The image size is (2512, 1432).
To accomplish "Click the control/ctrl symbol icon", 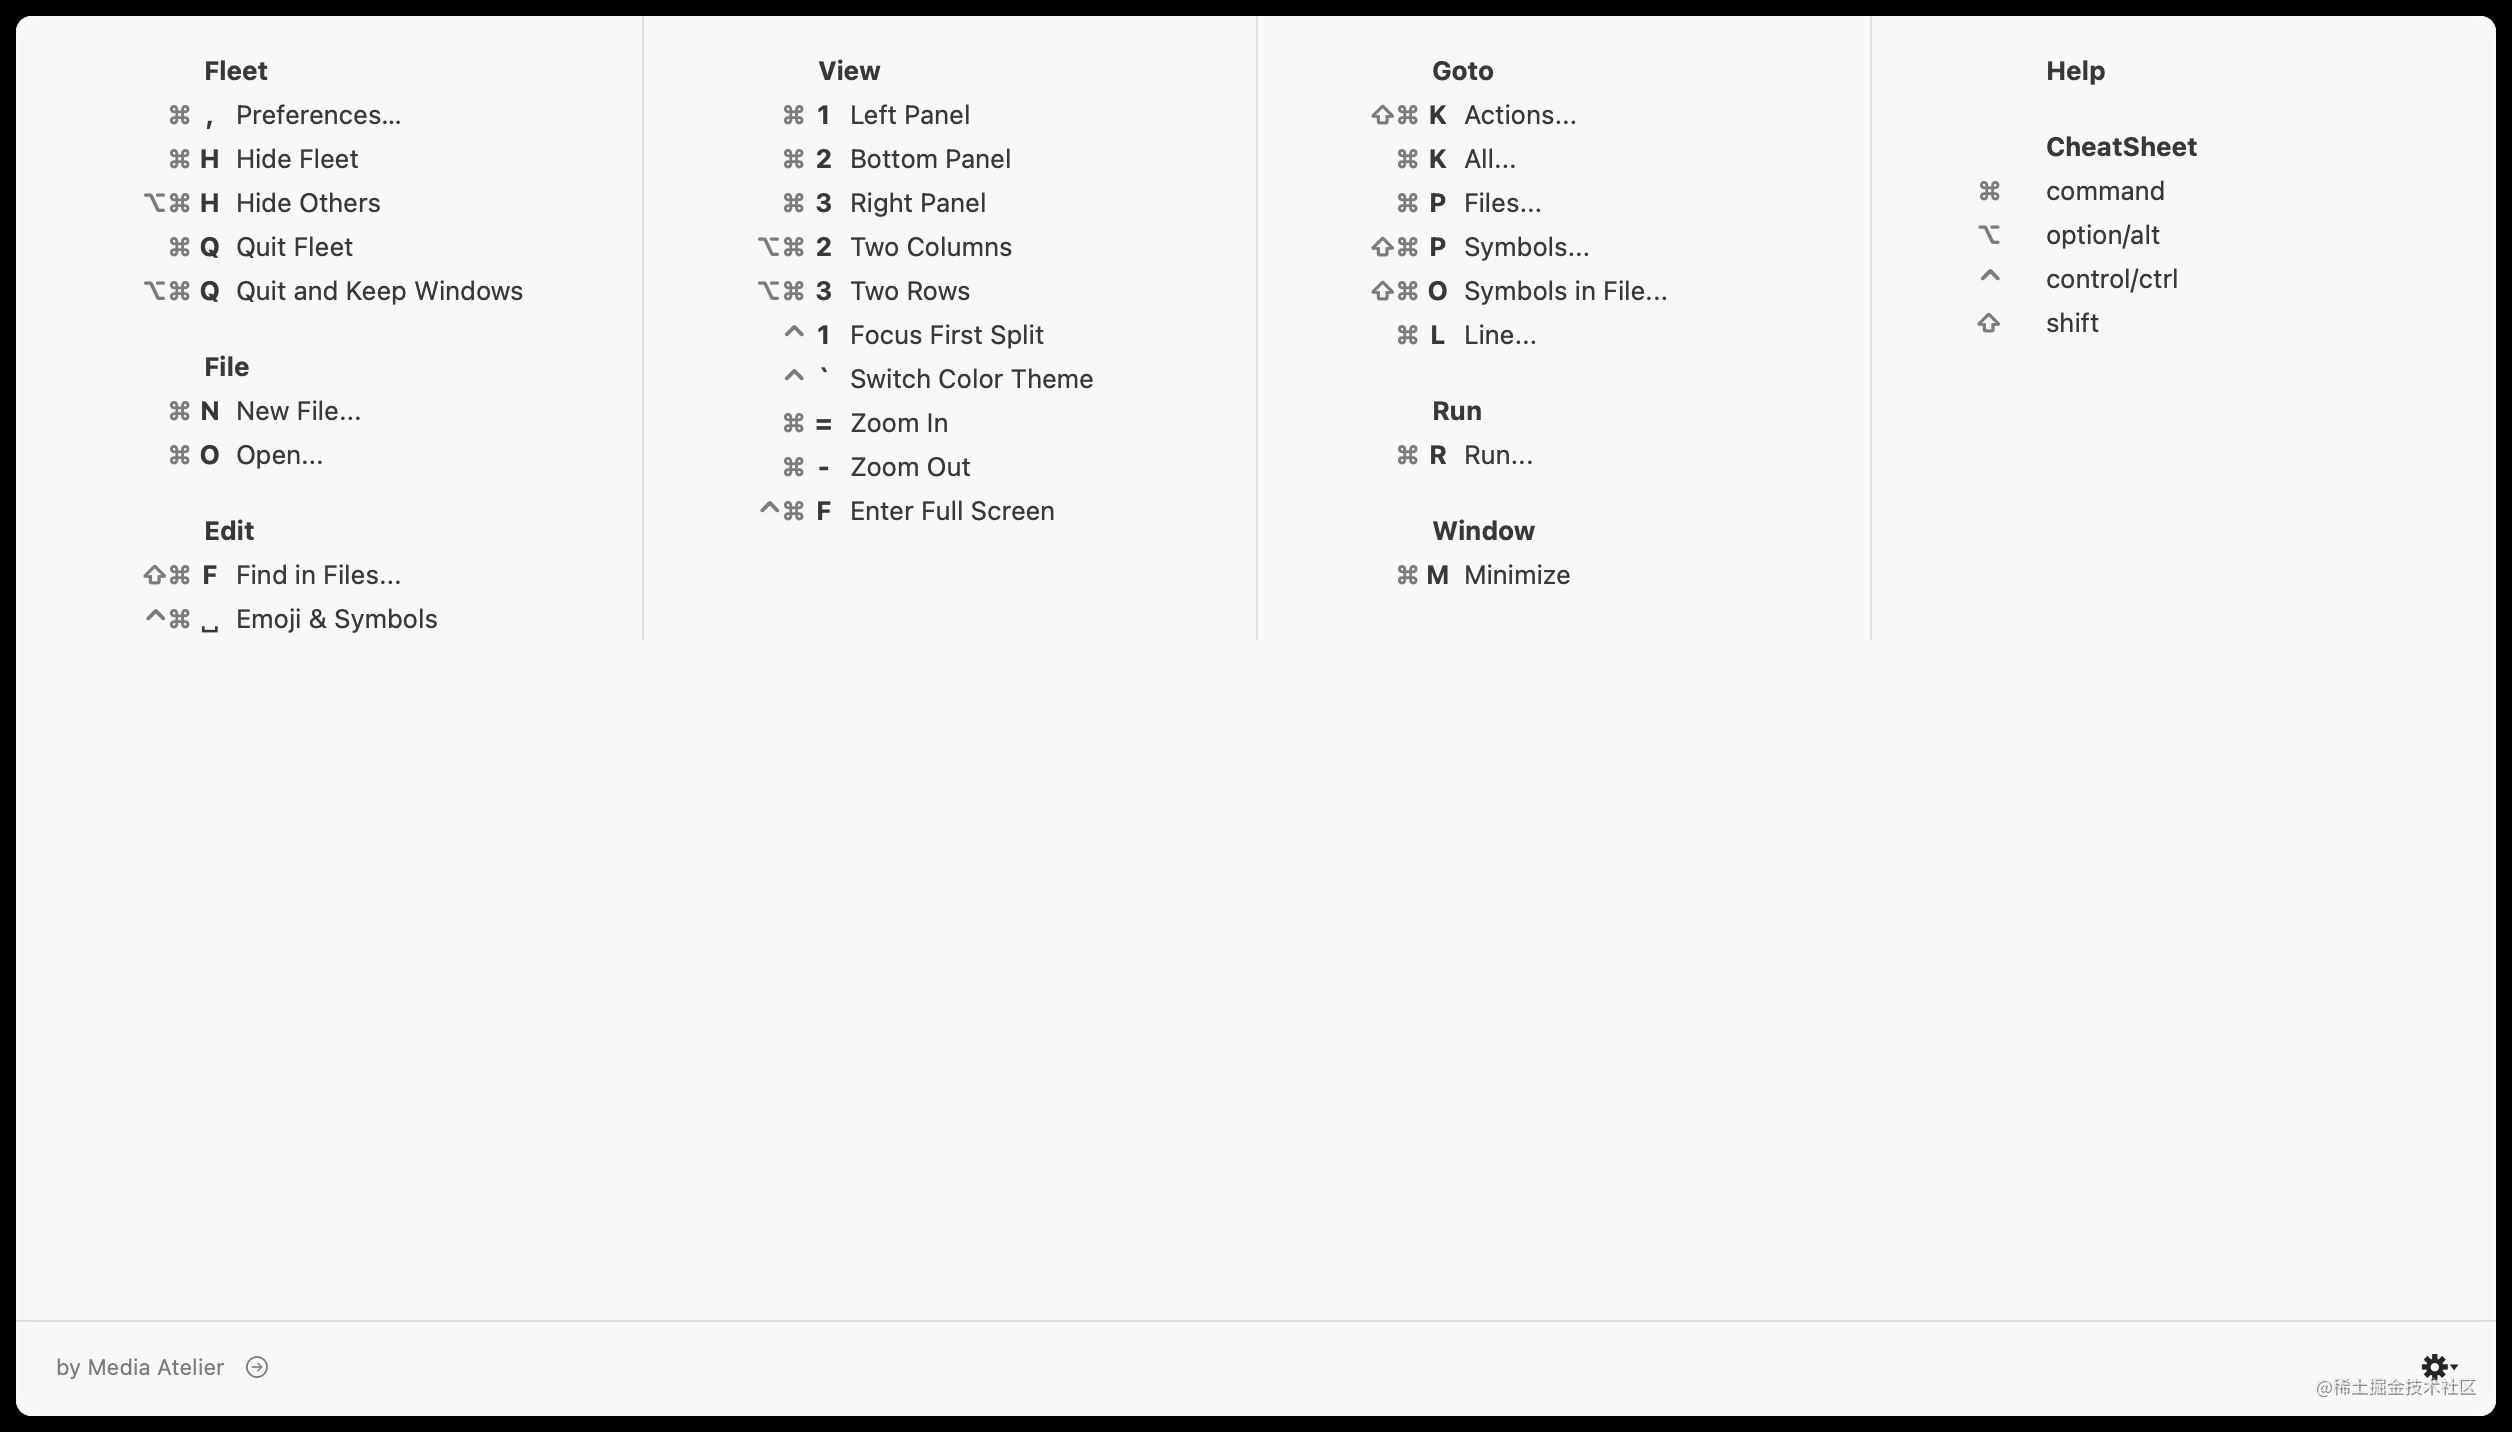I will [1989, 278].
